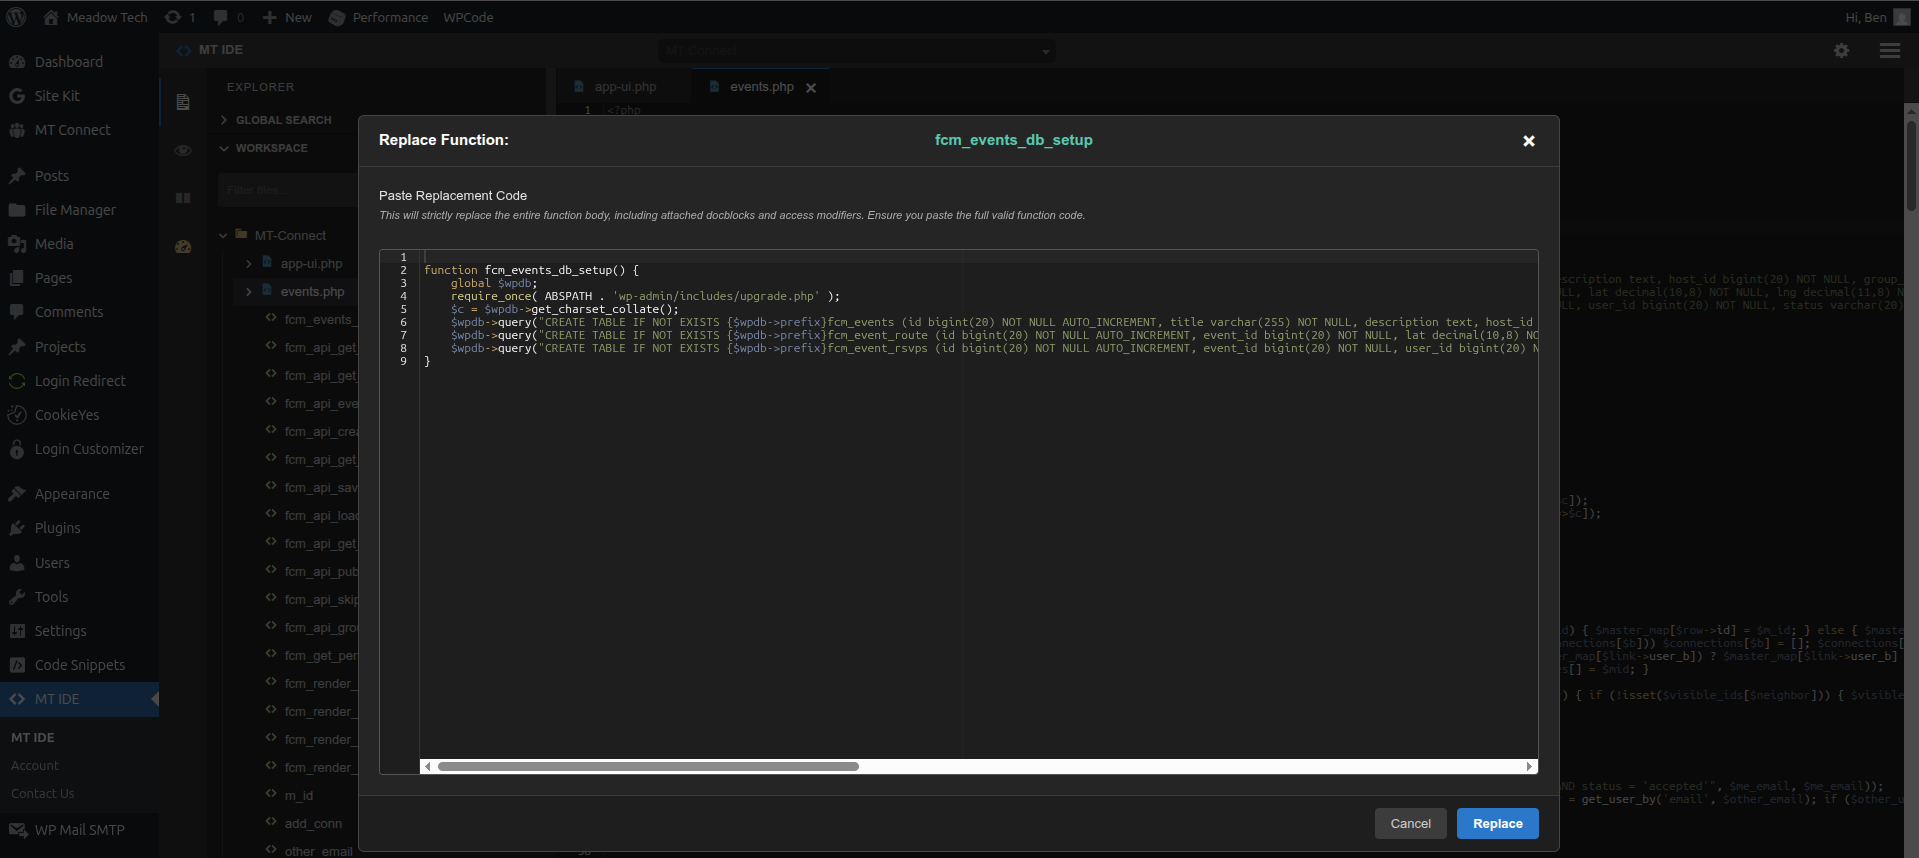Open the Contact Us link

(x=43, y=794)
